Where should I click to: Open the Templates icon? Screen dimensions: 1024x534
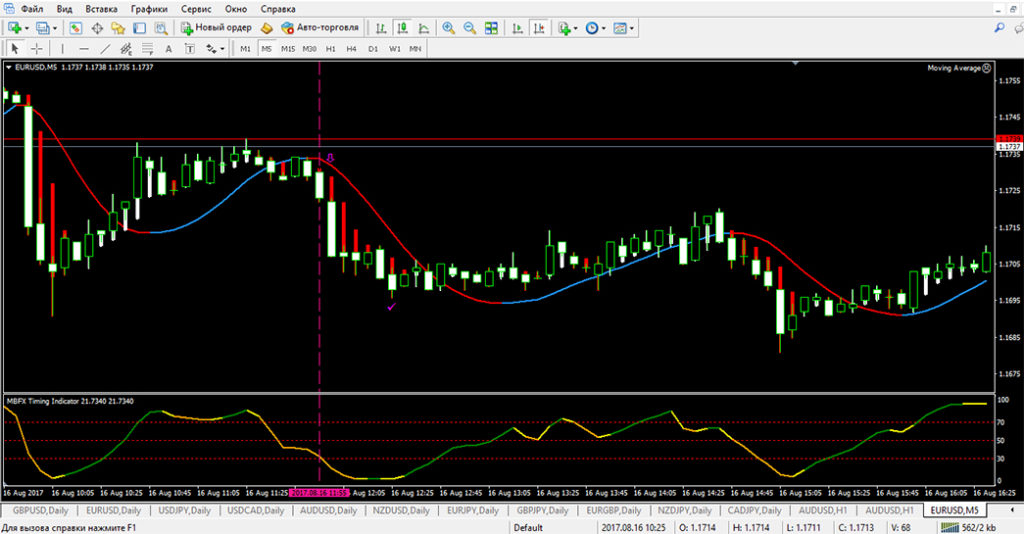[620, 28]
